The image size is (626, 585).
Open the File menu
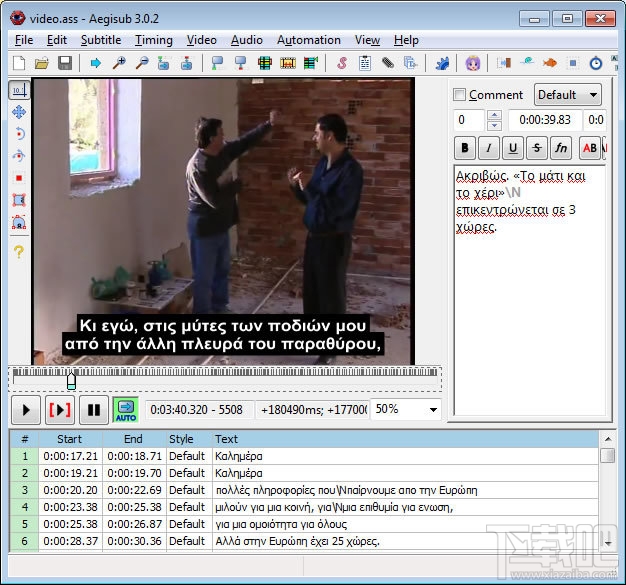[x=24, y=40]
